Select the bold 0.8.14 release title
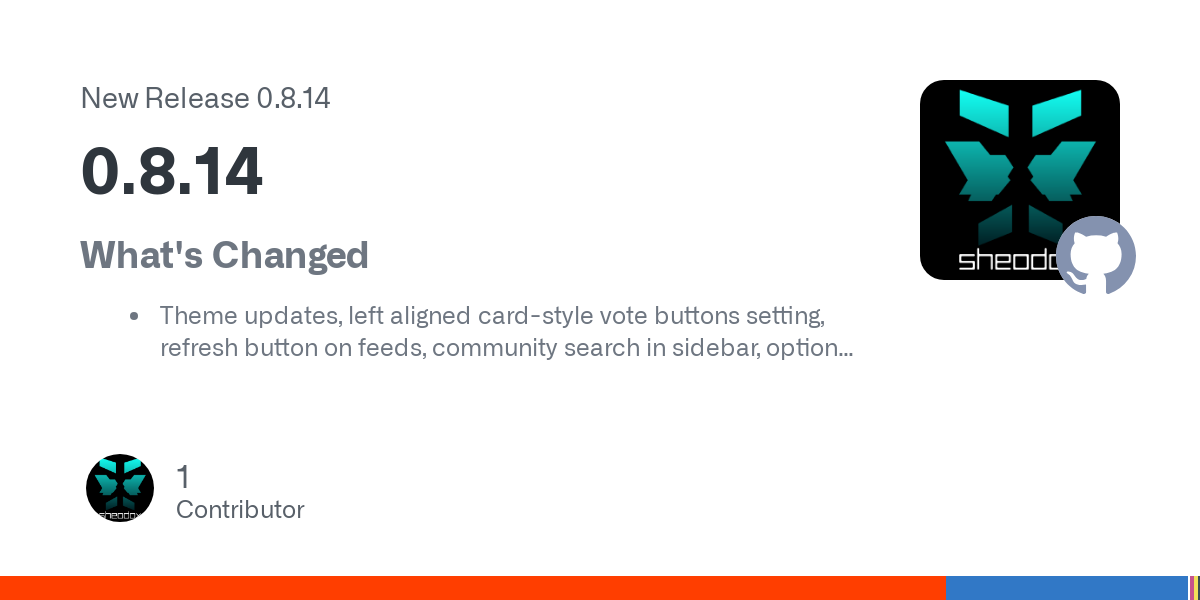This screenshot has width=1200, height=600. pyautogui.click(x=172, y=172)
